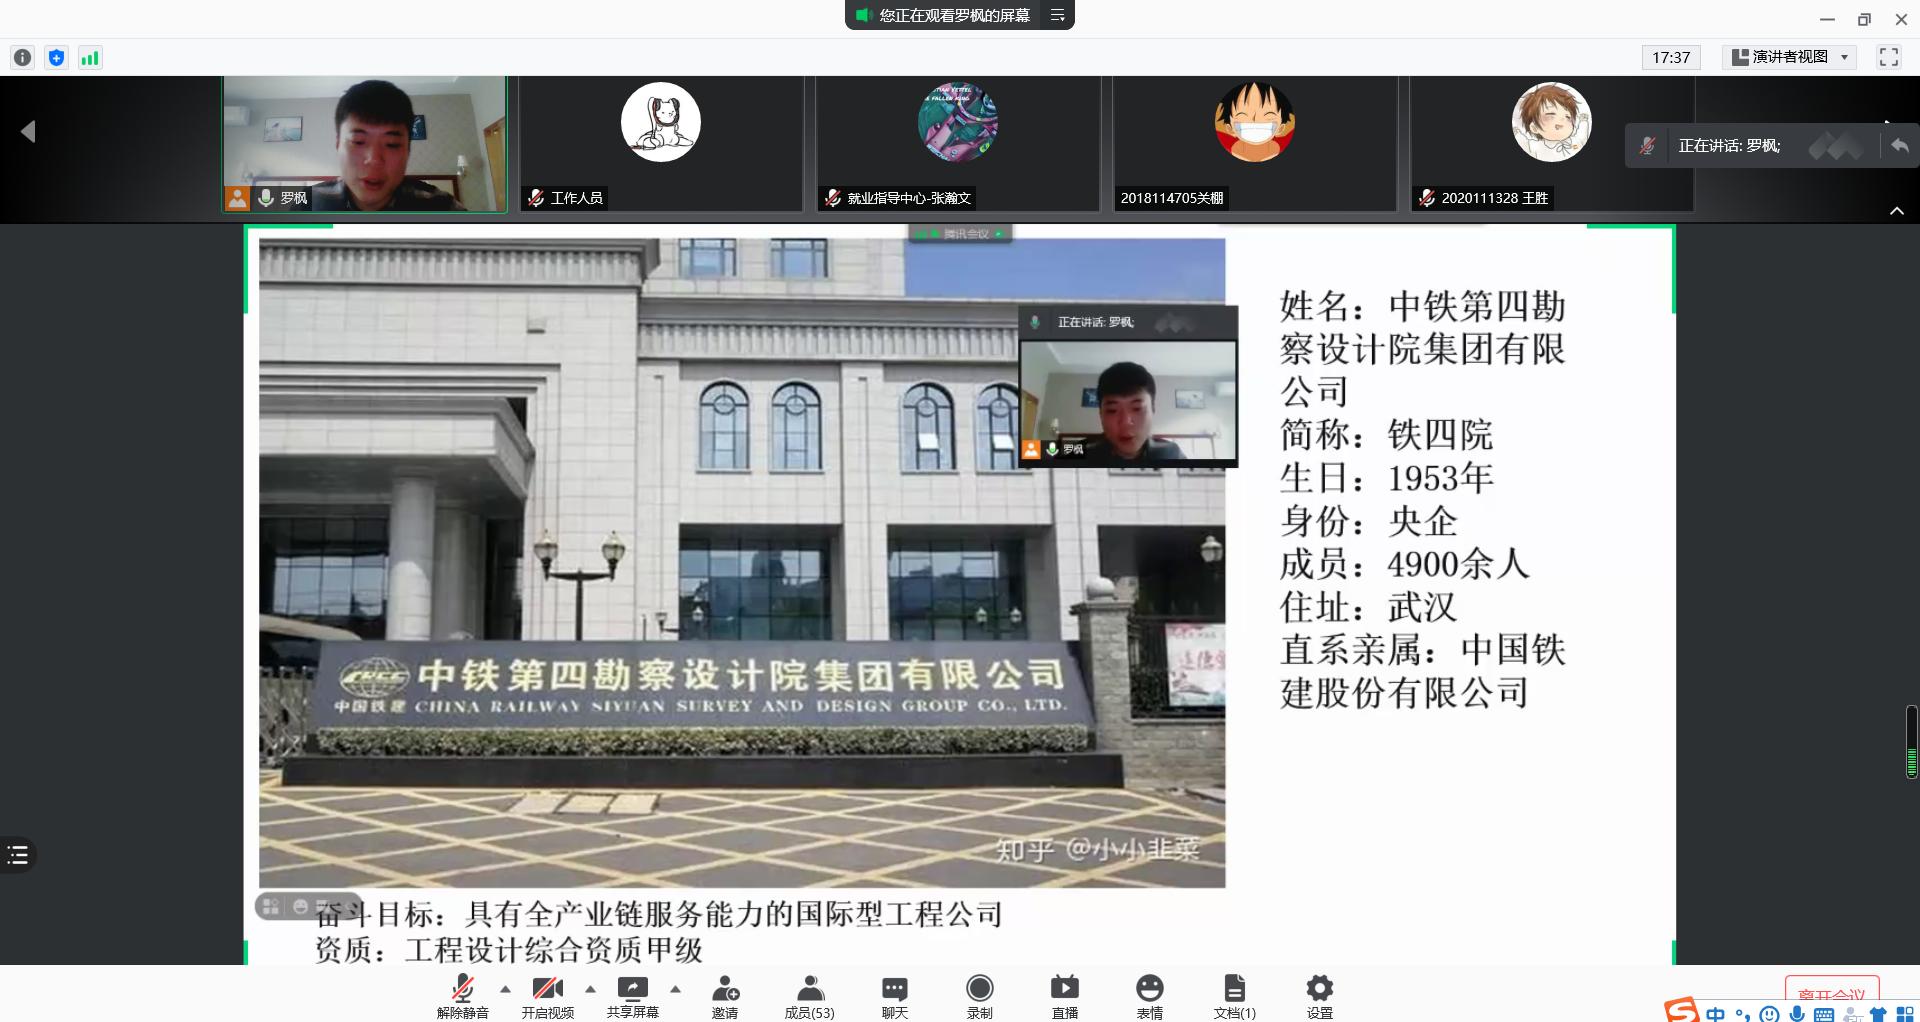Screen dimensions: 1920x1022
Task: Turn on camera with 开启视频
Action: tap(547, 996)
